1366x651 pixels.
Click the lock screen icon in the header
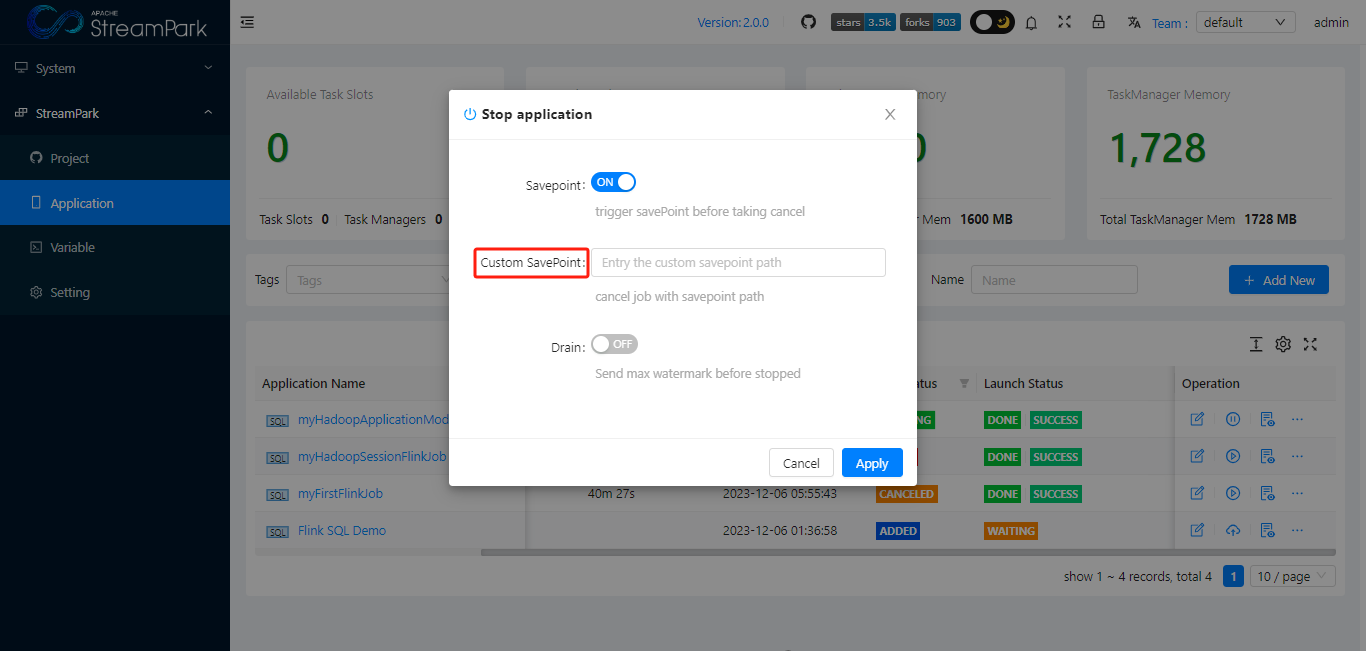click(1098, 21)
